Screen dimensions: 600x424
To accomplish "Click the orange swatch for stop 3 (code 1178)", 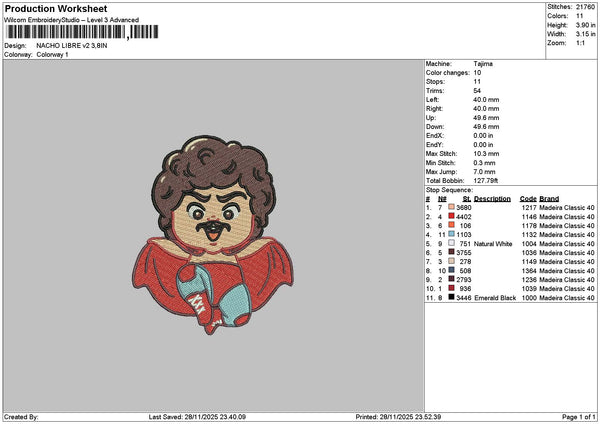I will [x=452, y=225].
